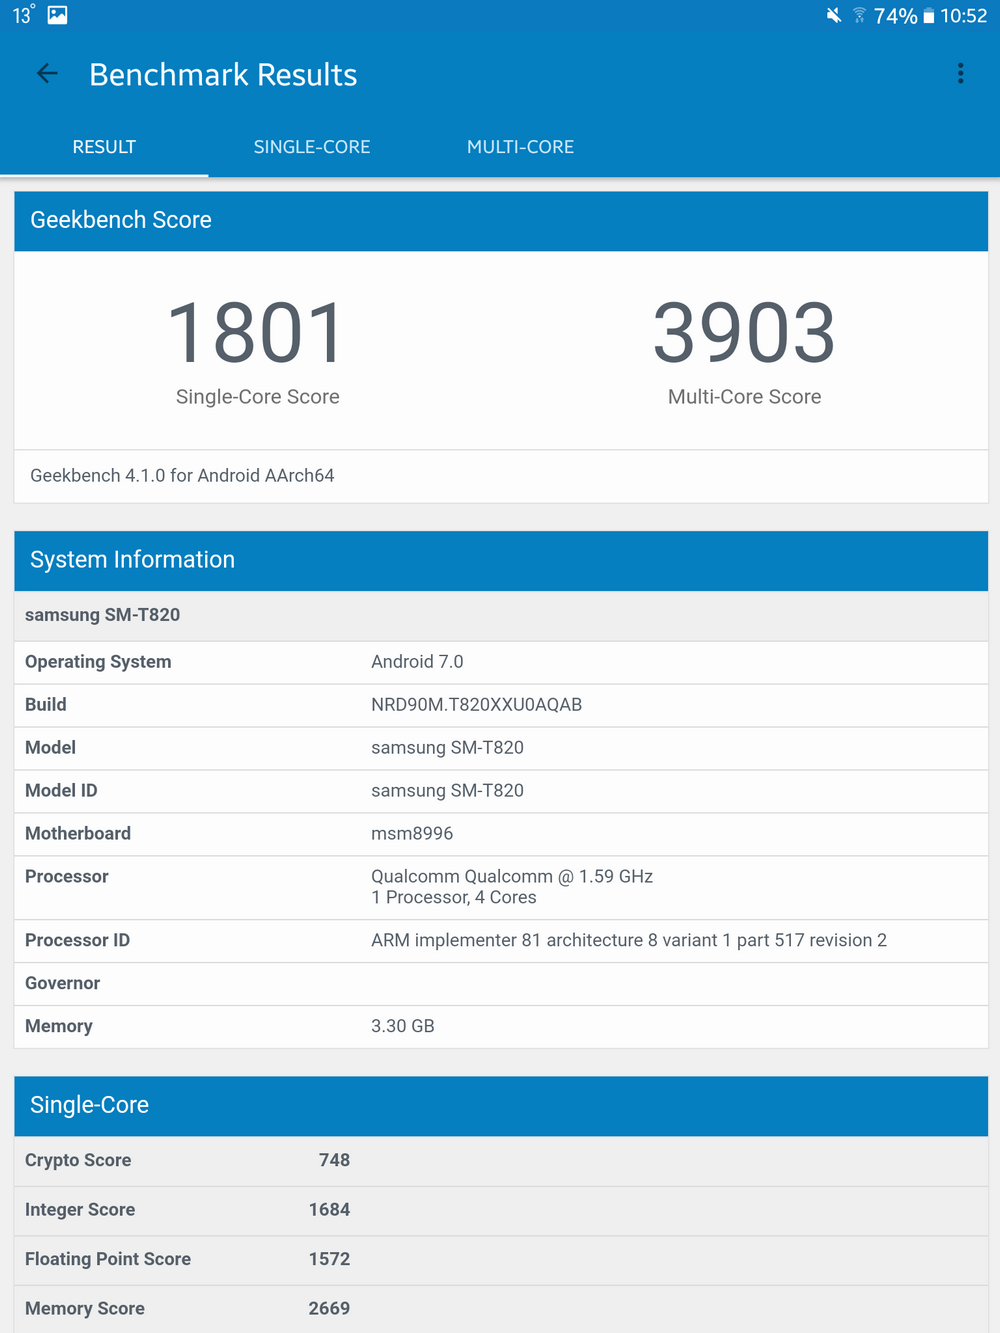Tap the 74% battery percentage

point(895,15)
